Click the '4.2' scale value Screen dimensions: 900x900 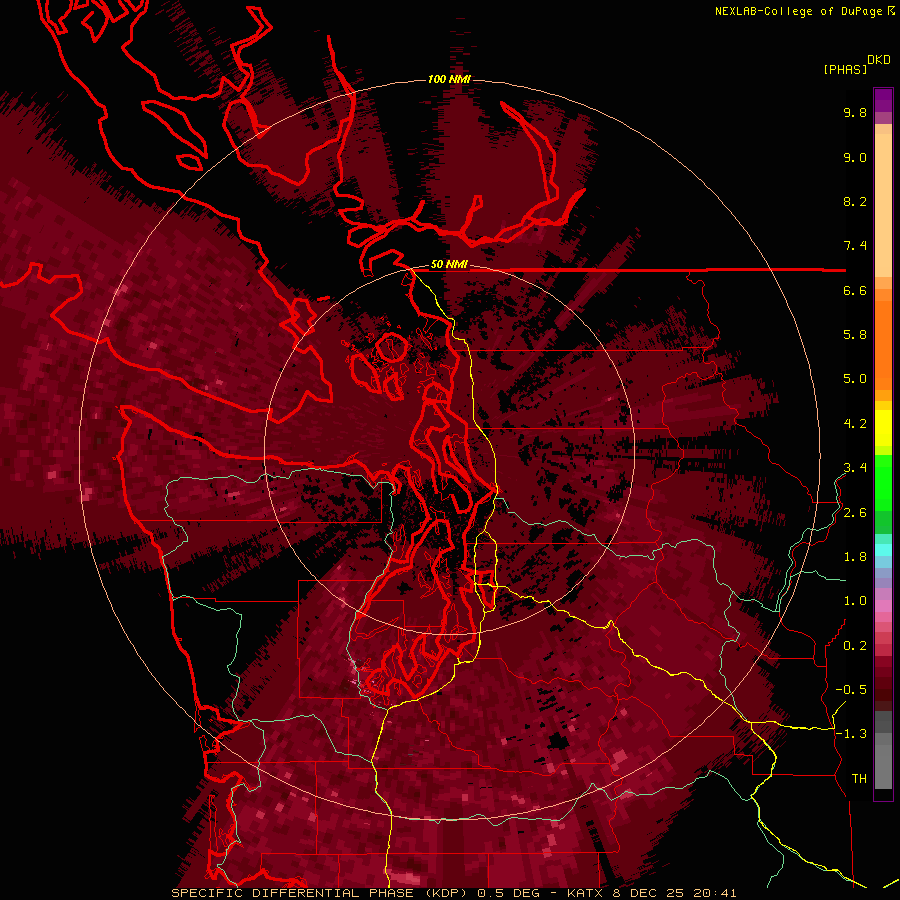pyautogui.click(x=855, y=424)
